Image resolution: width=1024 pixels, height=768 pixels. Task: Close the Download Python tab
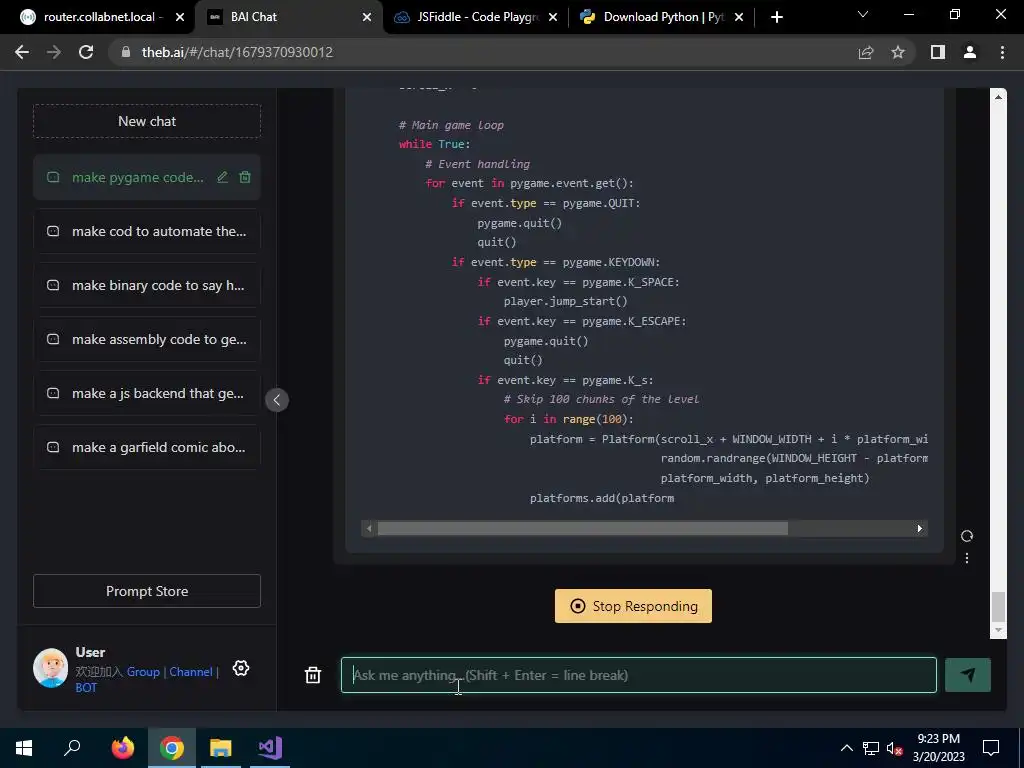click(739, 17)
